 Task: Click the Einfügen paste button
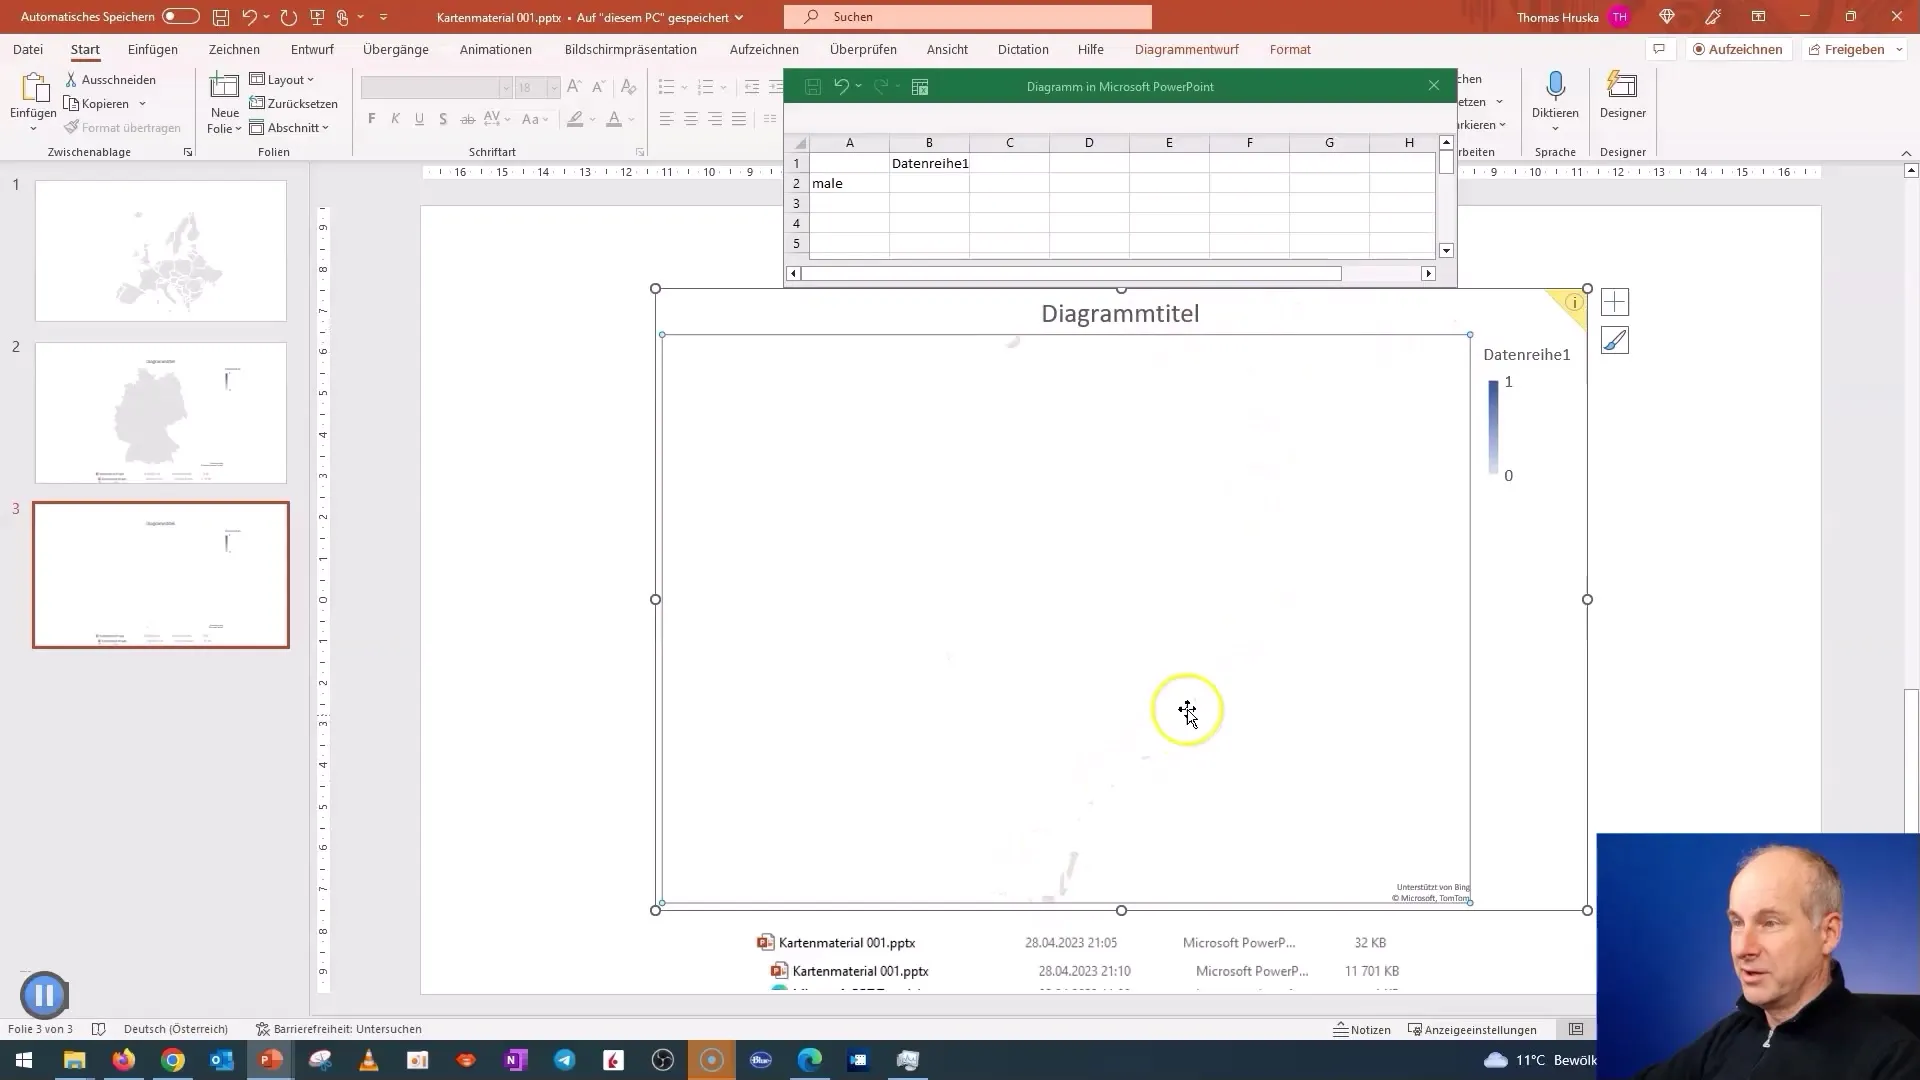pos(33,103)
